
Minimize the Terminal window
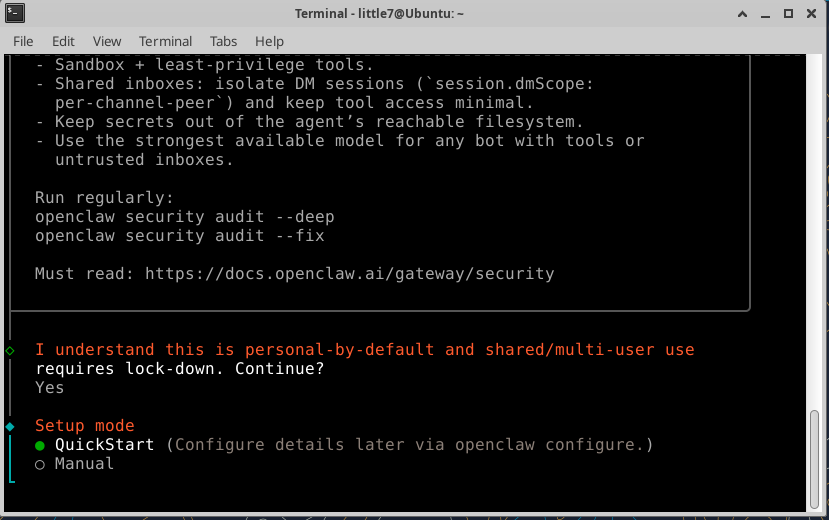click(765, 14)
